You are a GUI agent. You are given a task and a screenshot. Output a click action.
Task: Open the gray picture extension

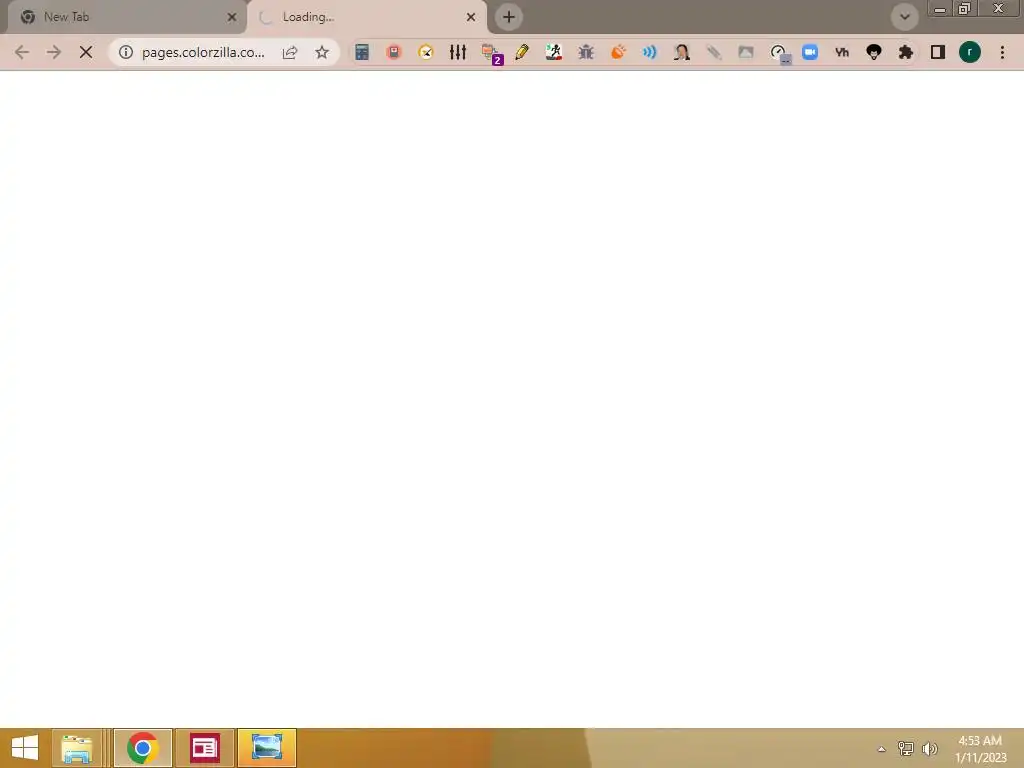(746, 52)
